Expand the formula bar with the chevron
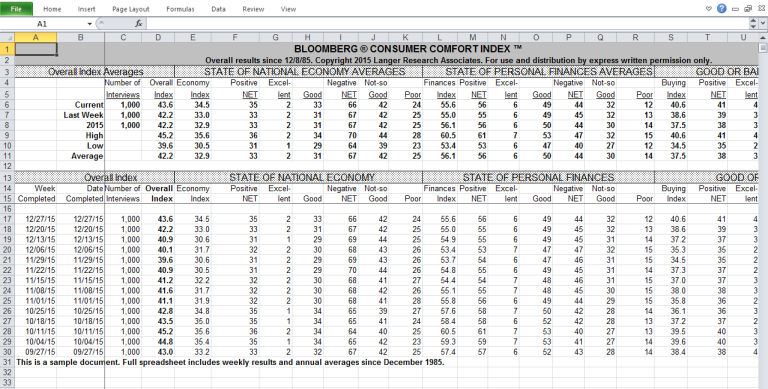768x389 pixels. pos(763,24)
